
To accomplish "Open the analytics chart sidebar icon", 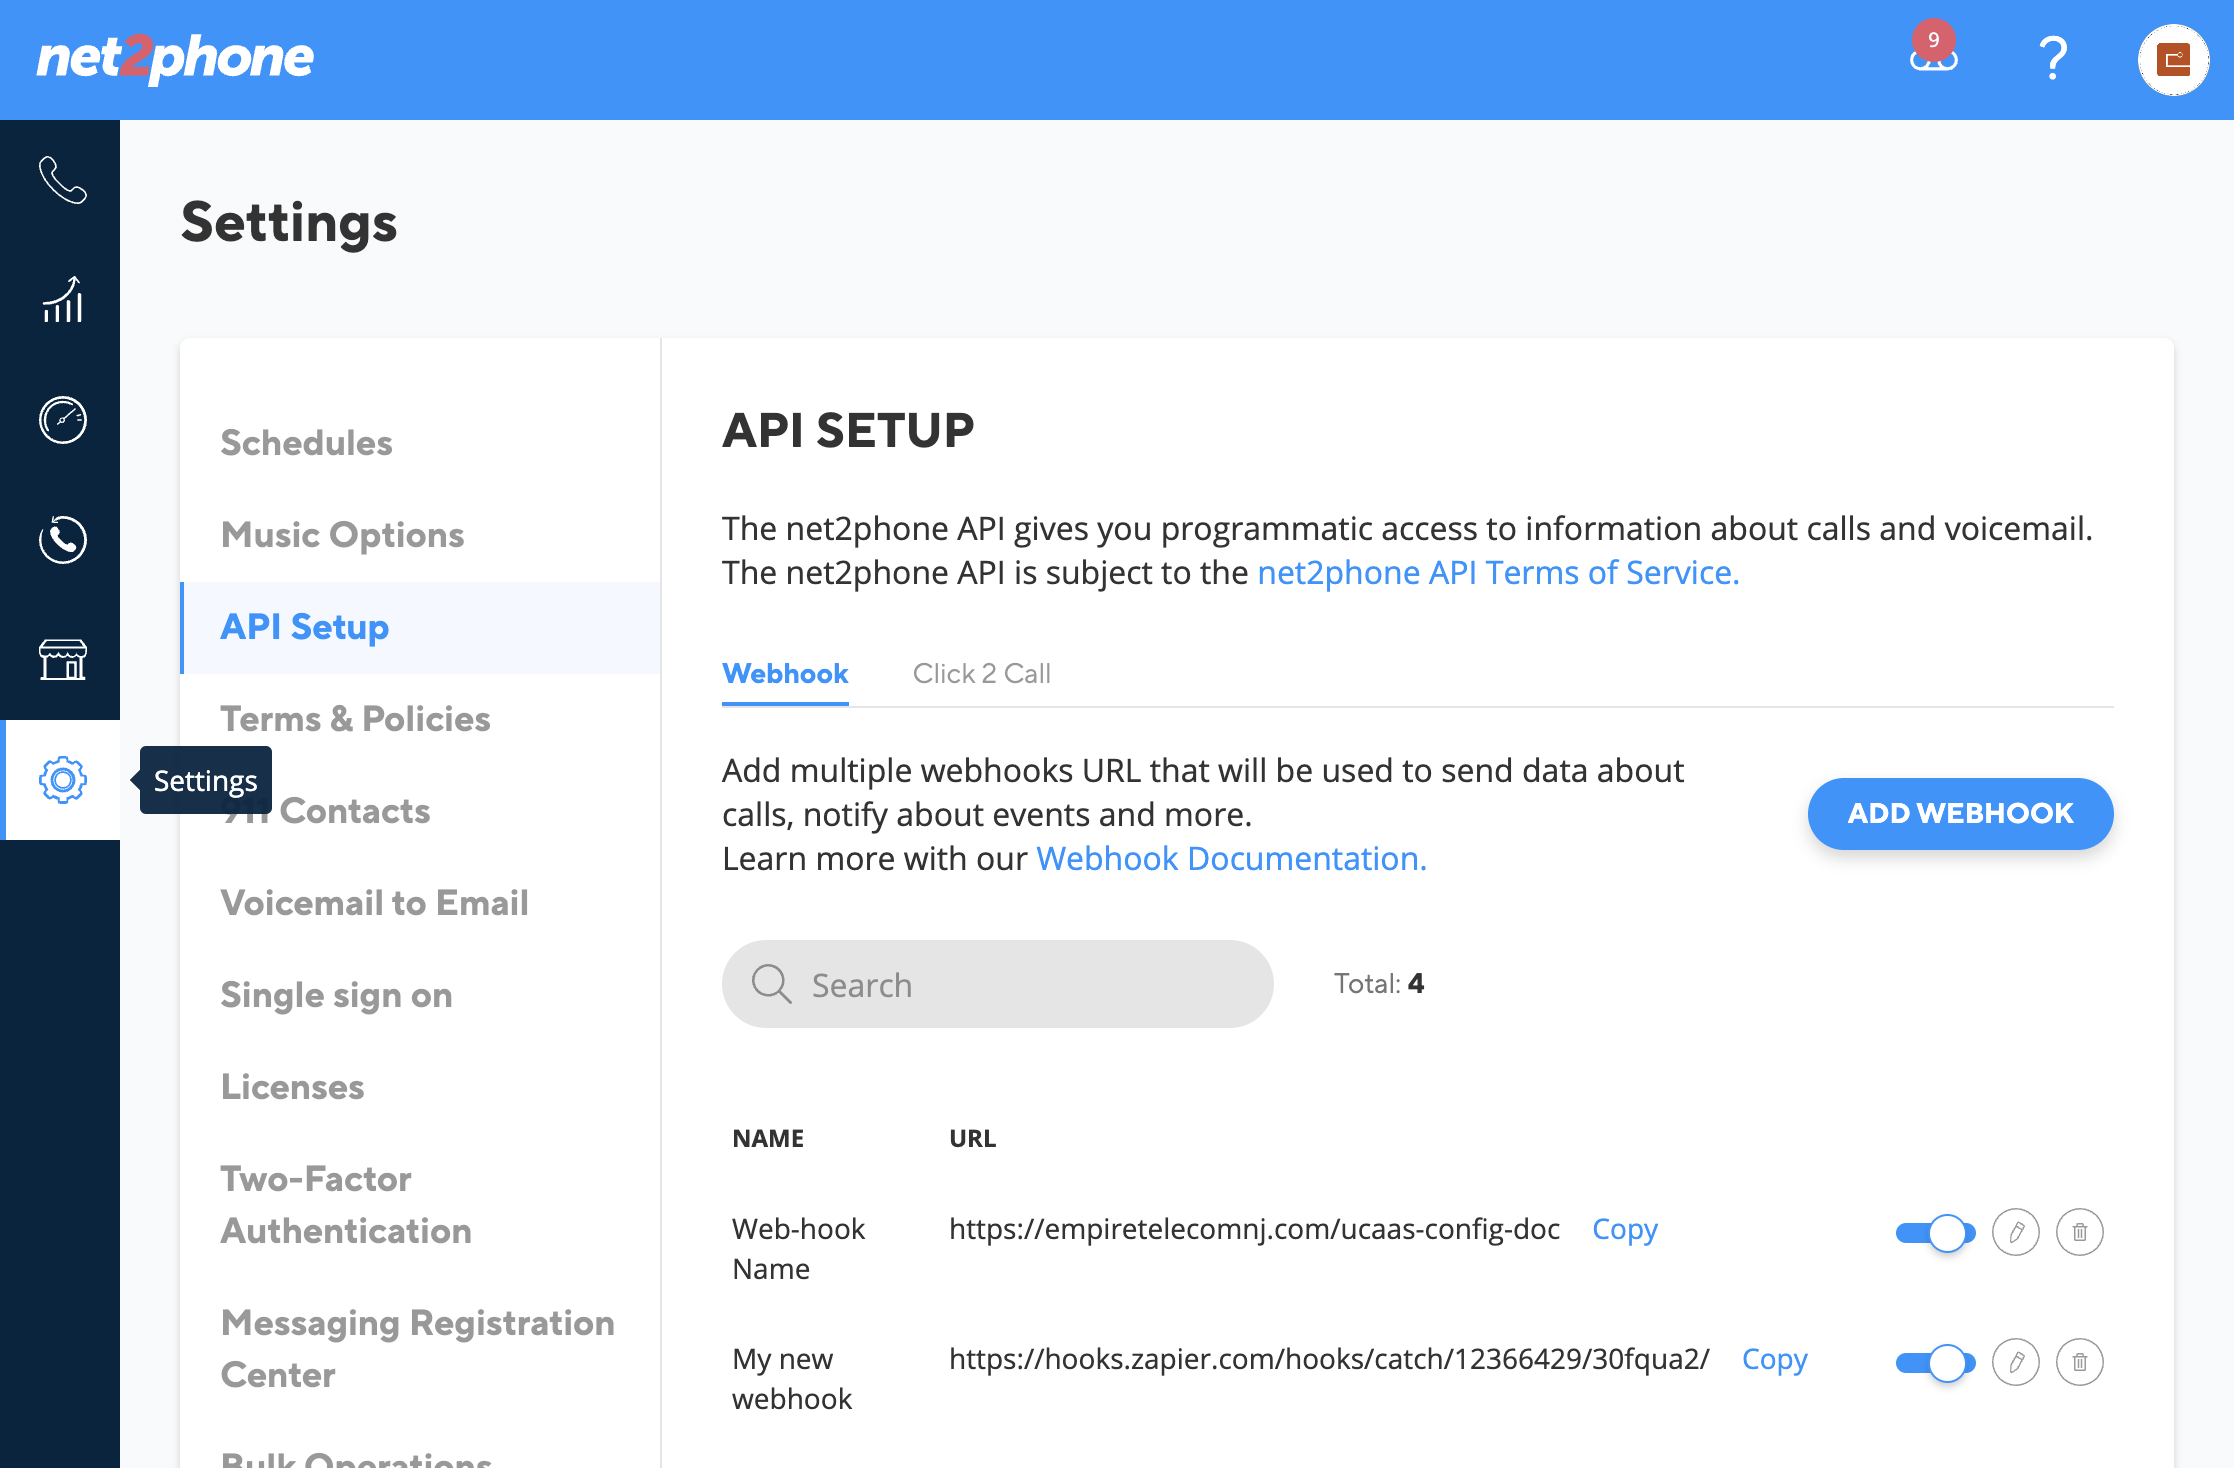I will [62, 300].
